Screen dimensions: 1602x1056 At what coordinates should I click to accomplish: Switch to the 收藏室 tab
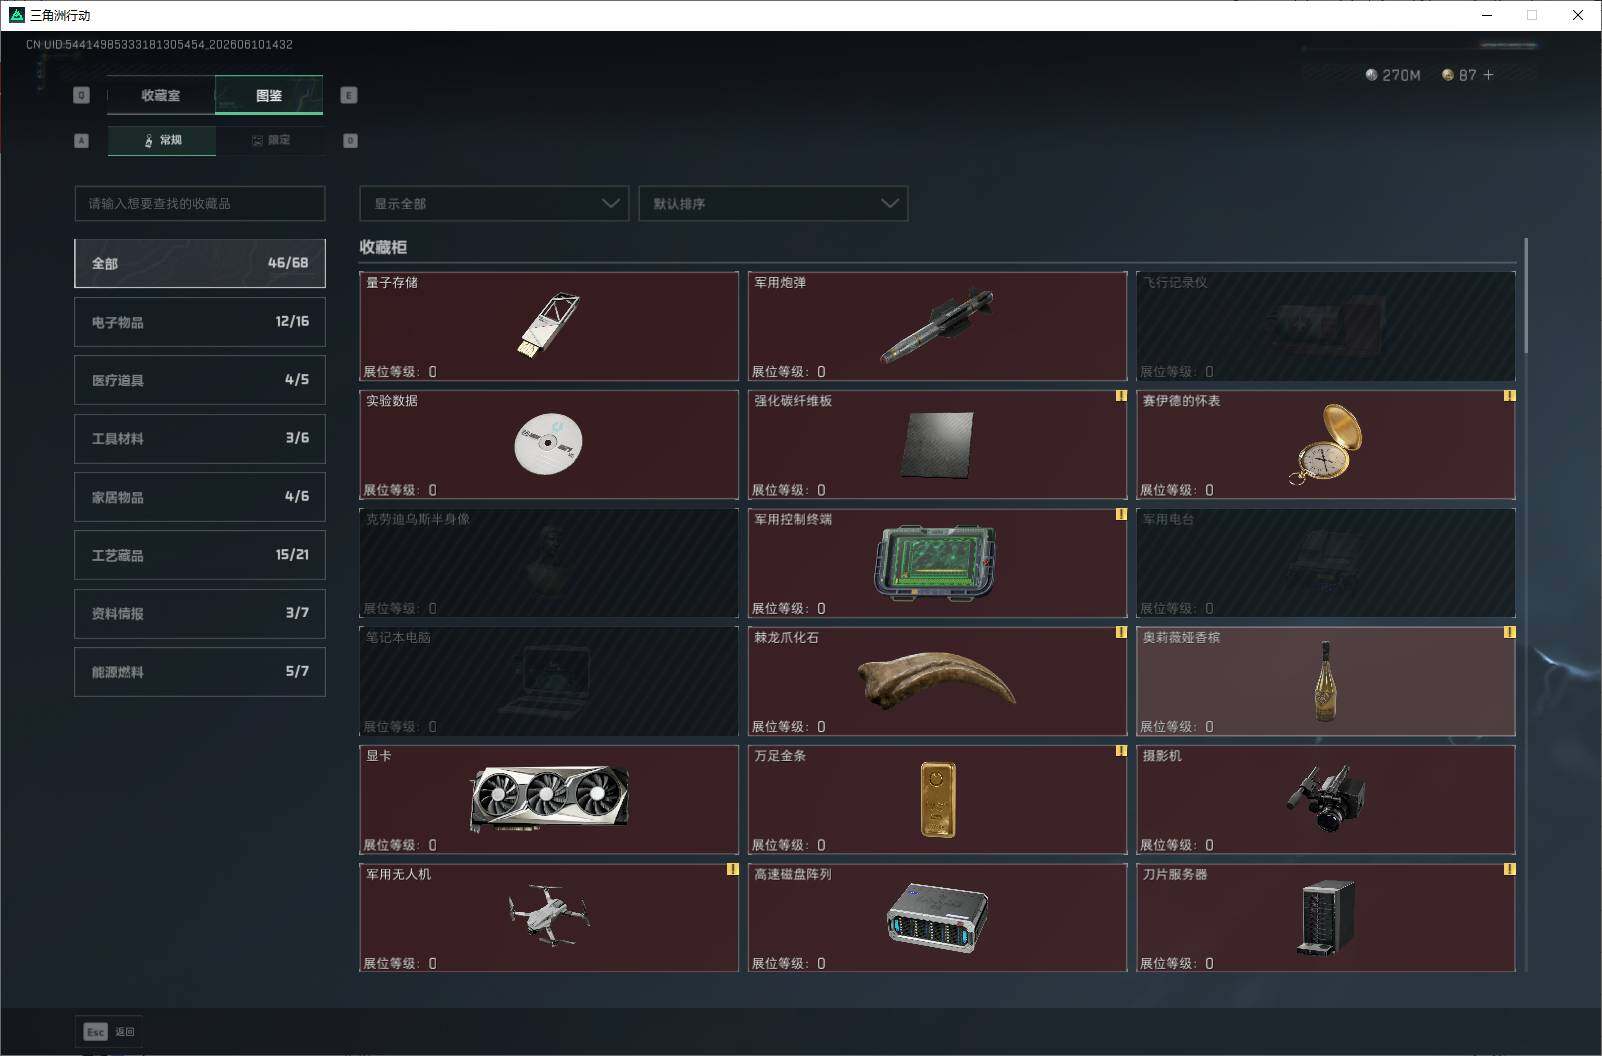tap(161, 95)
